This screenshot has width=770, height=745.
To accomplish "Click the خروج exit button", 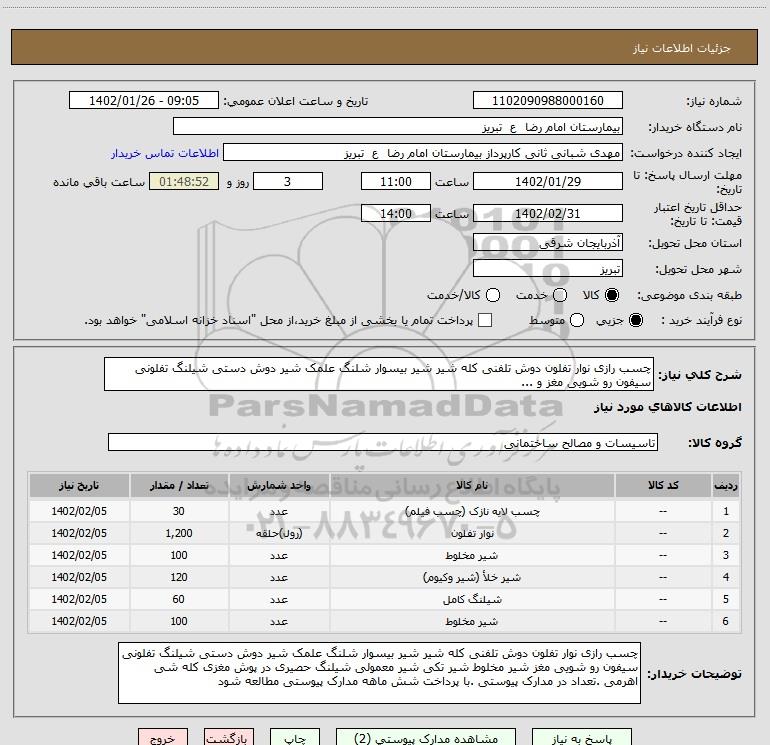I will point(163,737).
